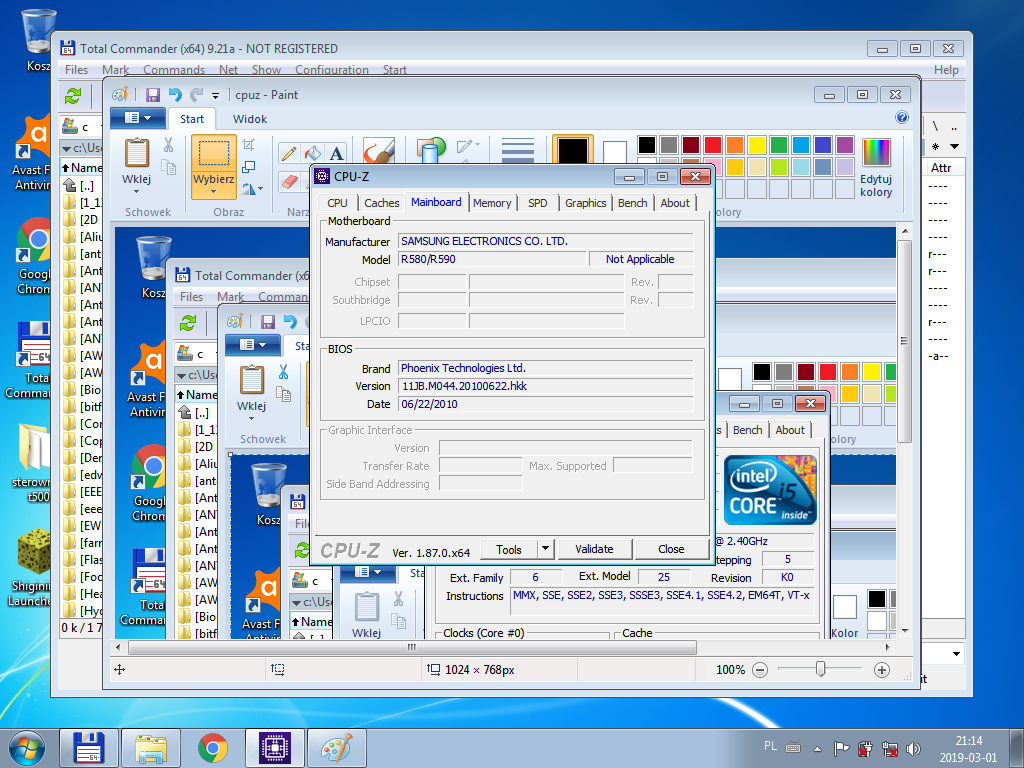Click the taskbar clock showing 21:14
1024x768 pixels.
point(968,748)
